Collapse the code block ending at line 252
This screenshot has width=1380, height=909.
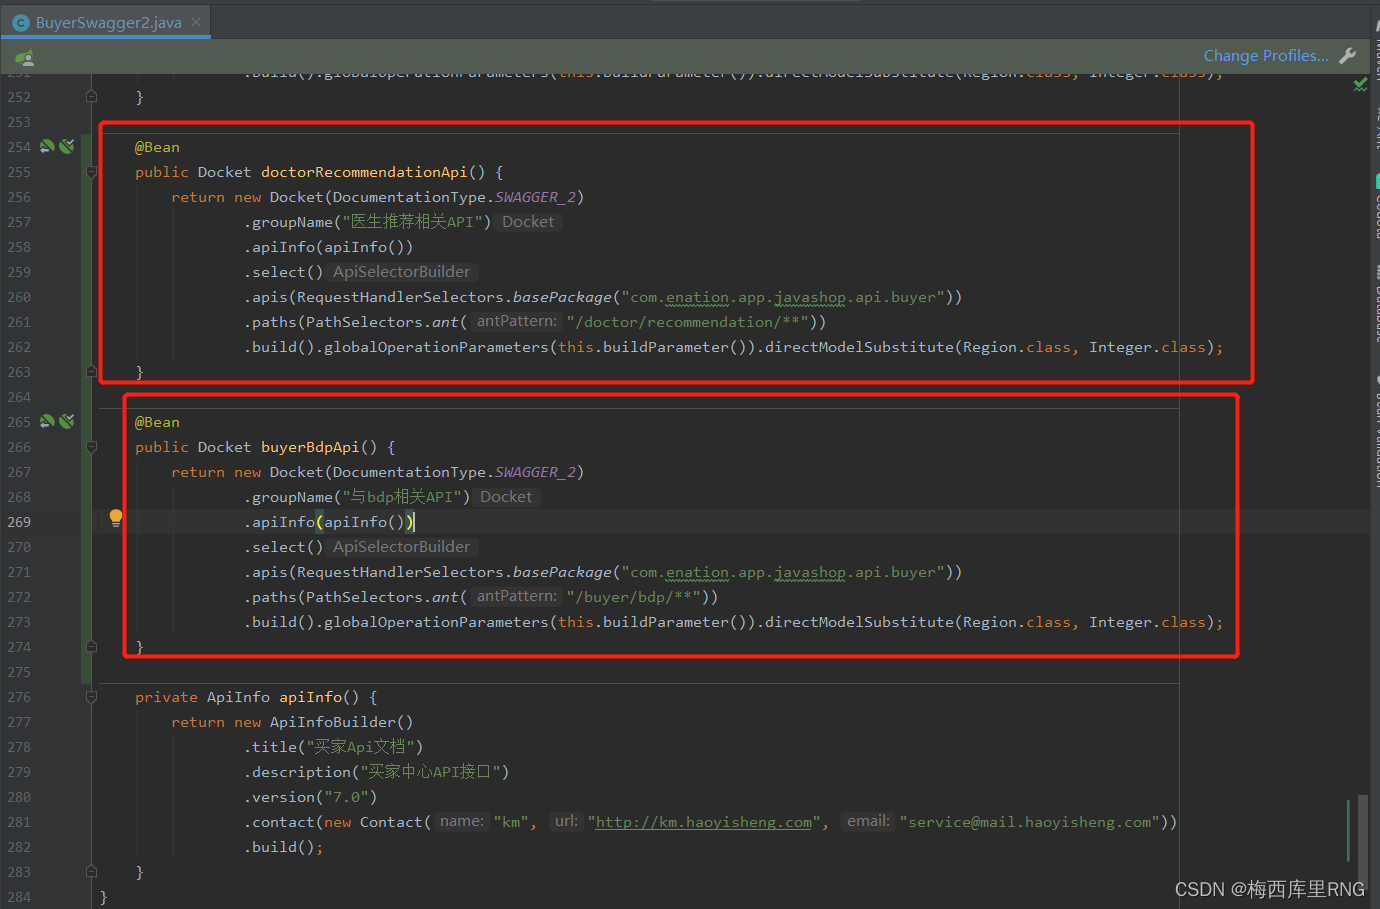coord(91,97)
